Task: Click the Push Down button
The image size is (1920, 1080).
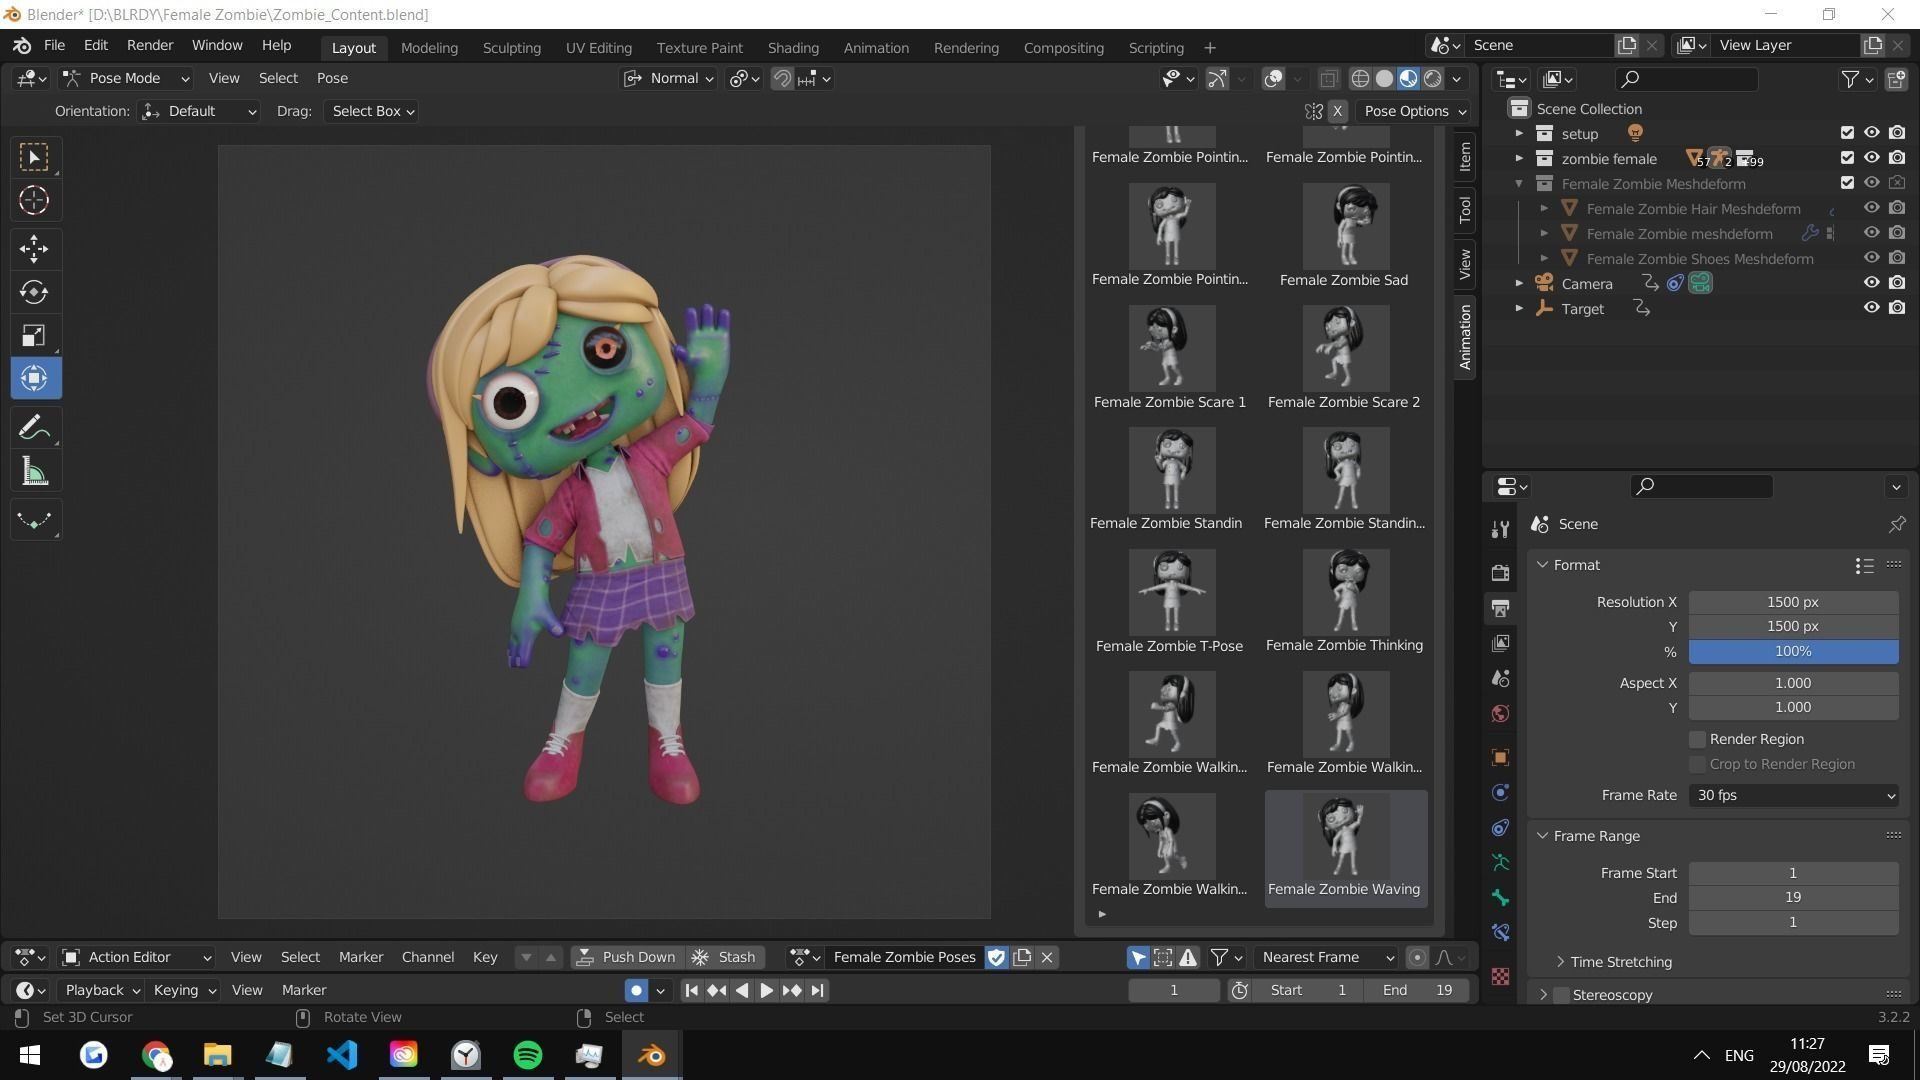Action: [627, 957]
